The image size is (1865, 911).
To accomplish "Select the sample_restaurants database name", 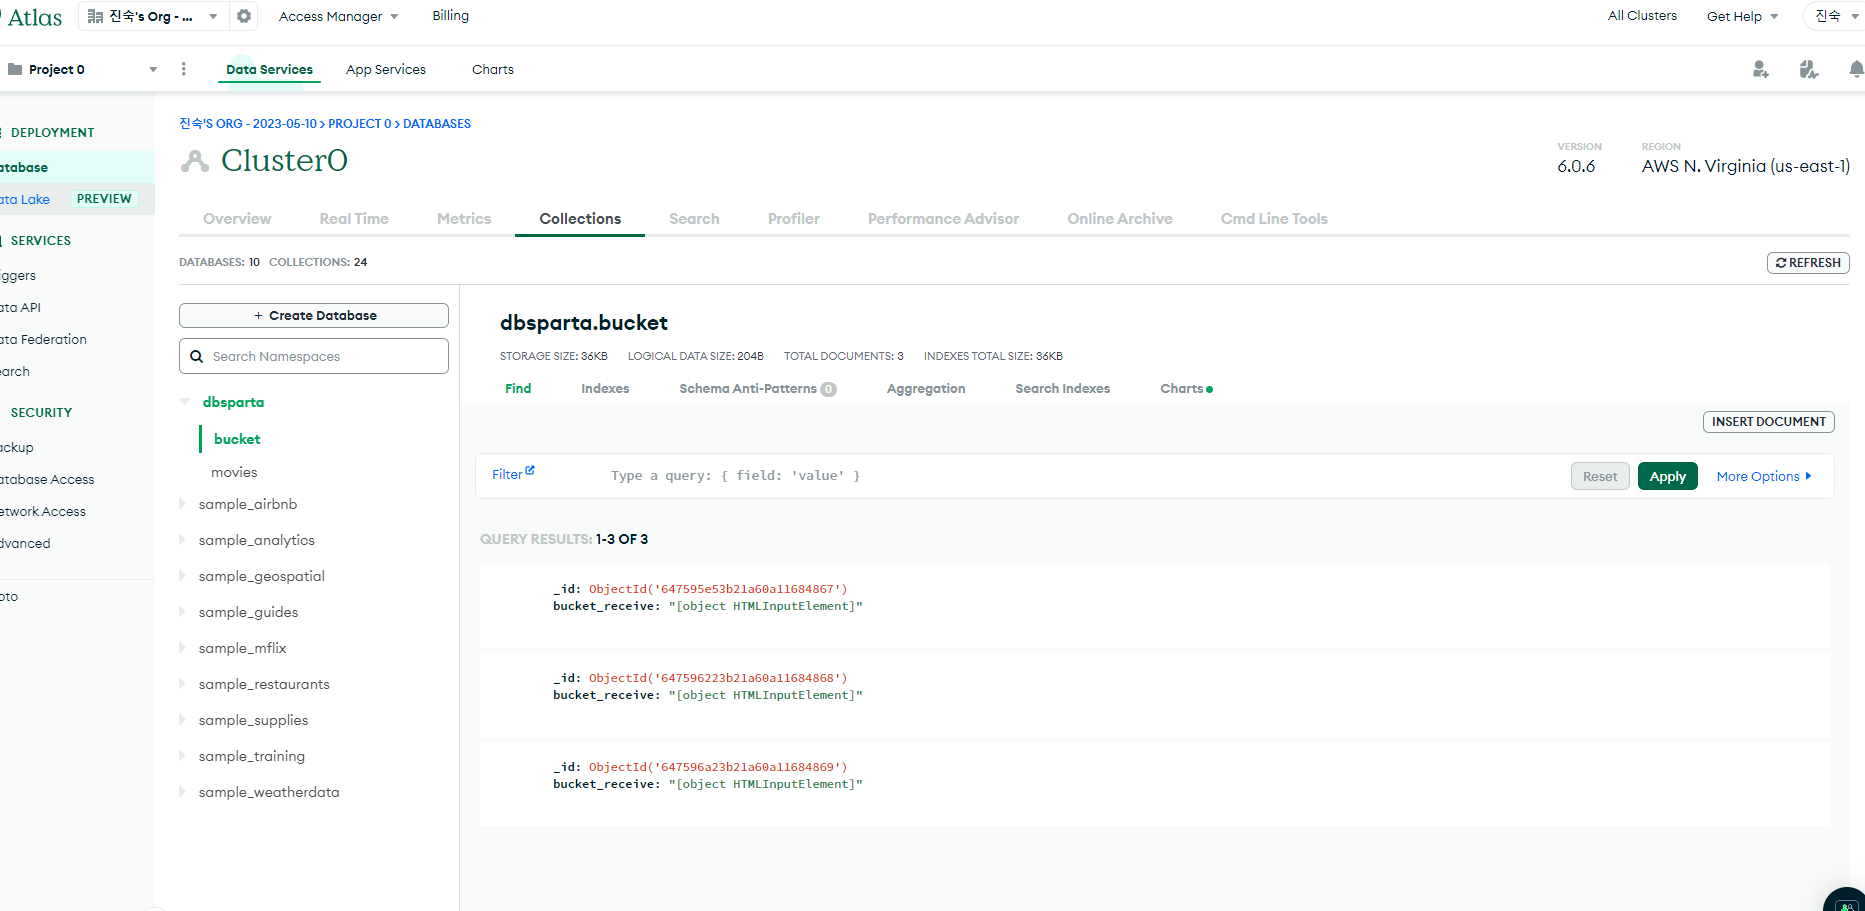I will pyautogui.click(x=264, y=684).
